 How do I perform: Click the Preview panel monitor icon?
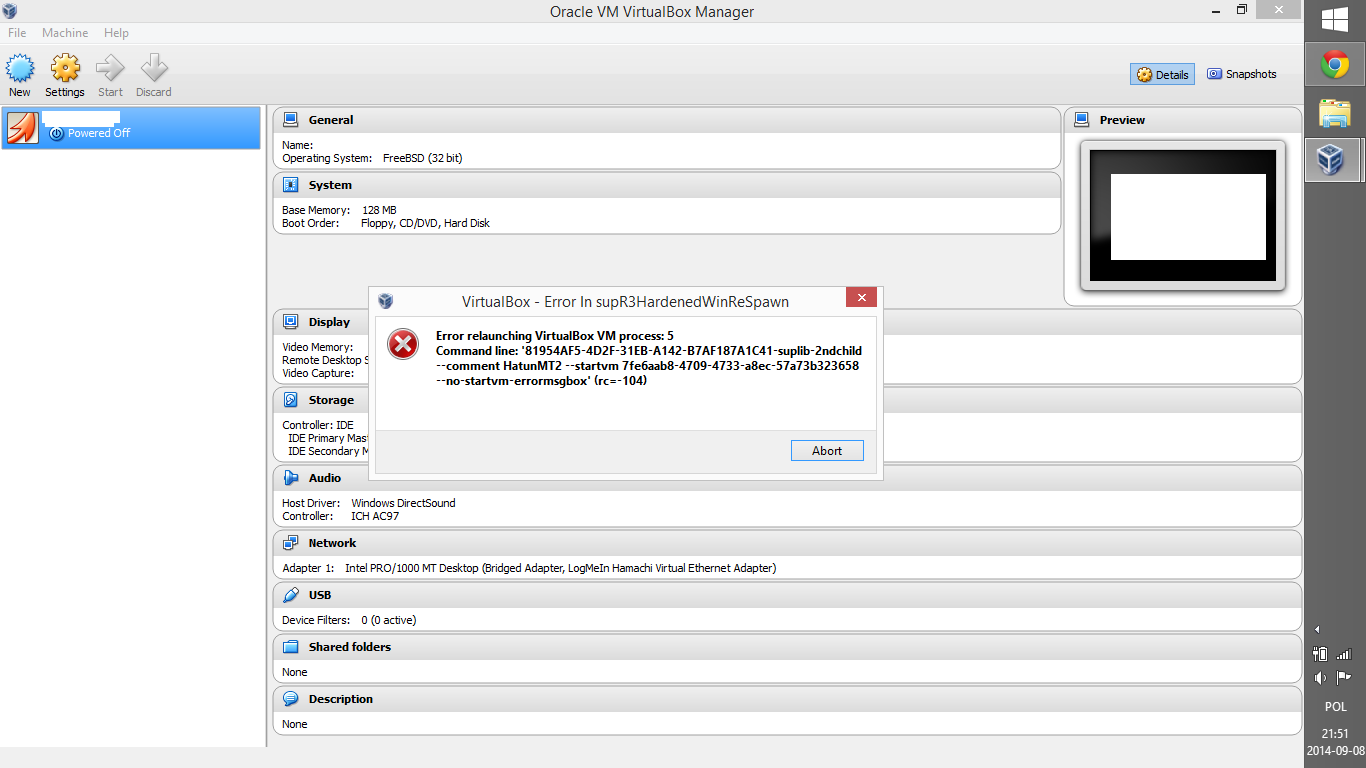pyautogui.click(x=1082, y=120)
